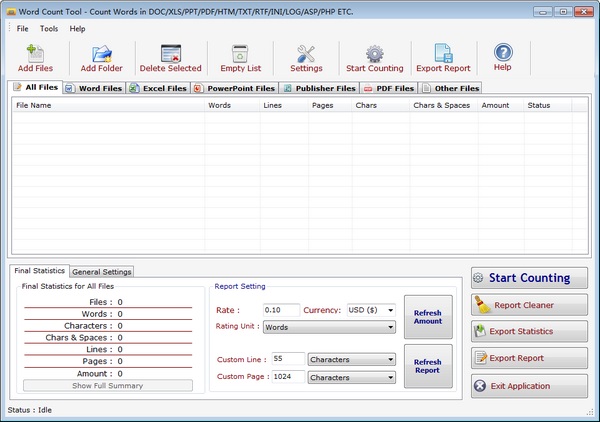Image resolution: width=600 pixels, height=422 pixels.
Task: Open the Tools menu
Action: pos(49,29)
